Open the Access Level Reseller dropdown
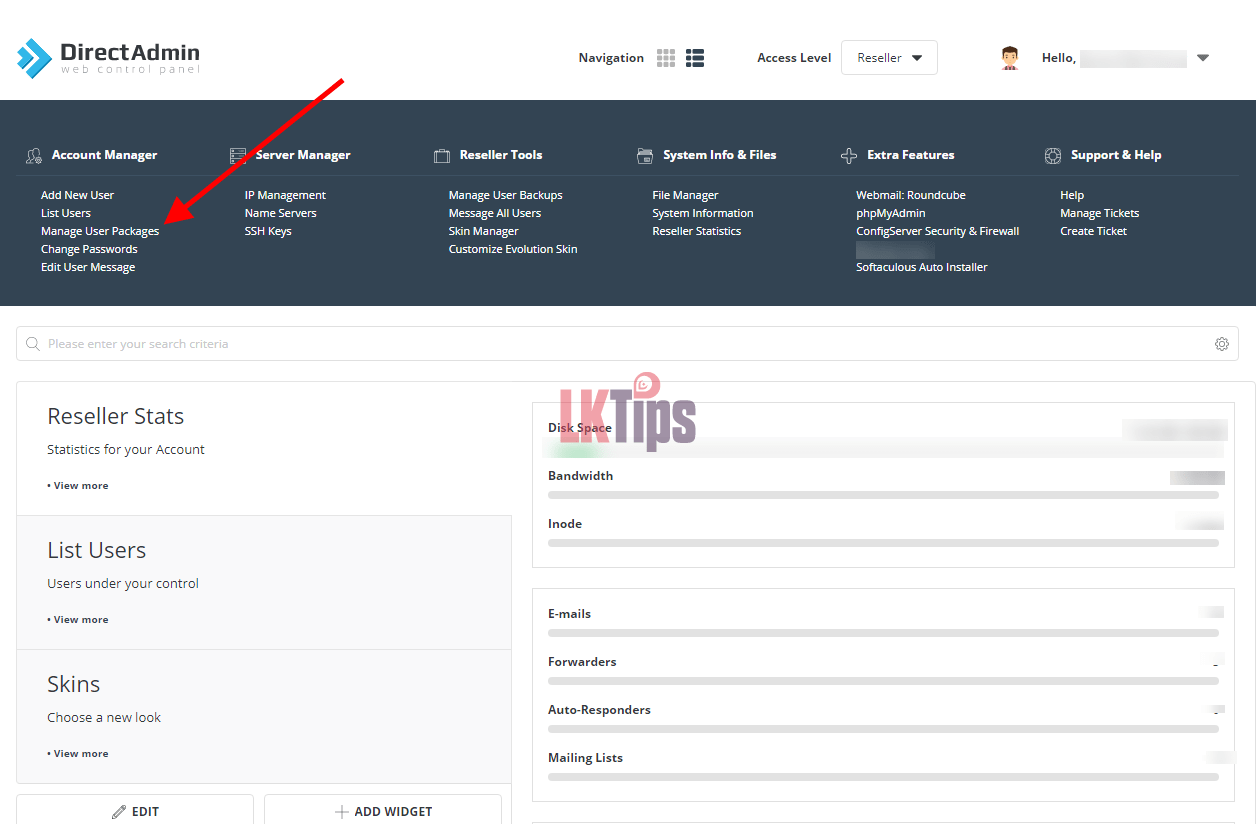Screen dimensions: 1256x824 pyautogui.click(x=889, y=58)
